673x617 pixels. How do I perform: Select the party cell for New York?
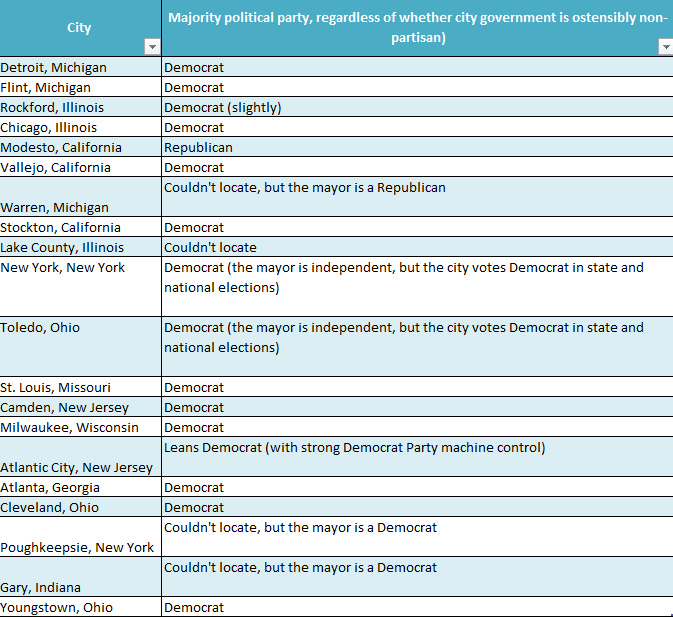[x=418, y=287]
